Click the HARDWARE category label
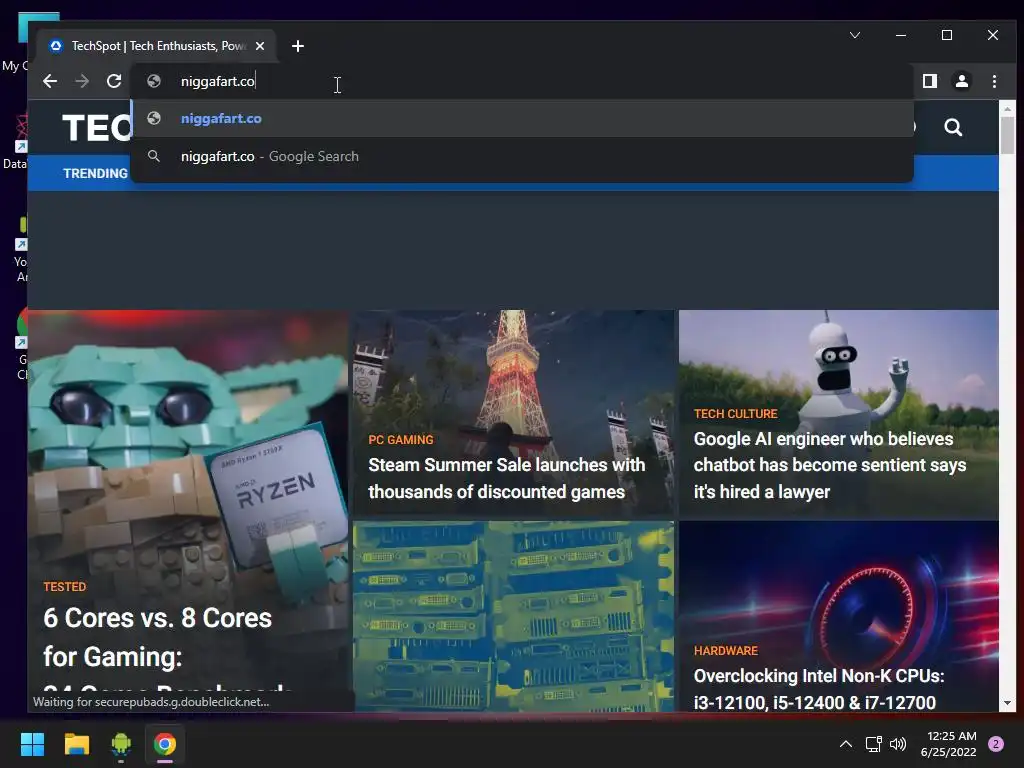The image size is (1024, 768). 726,650
